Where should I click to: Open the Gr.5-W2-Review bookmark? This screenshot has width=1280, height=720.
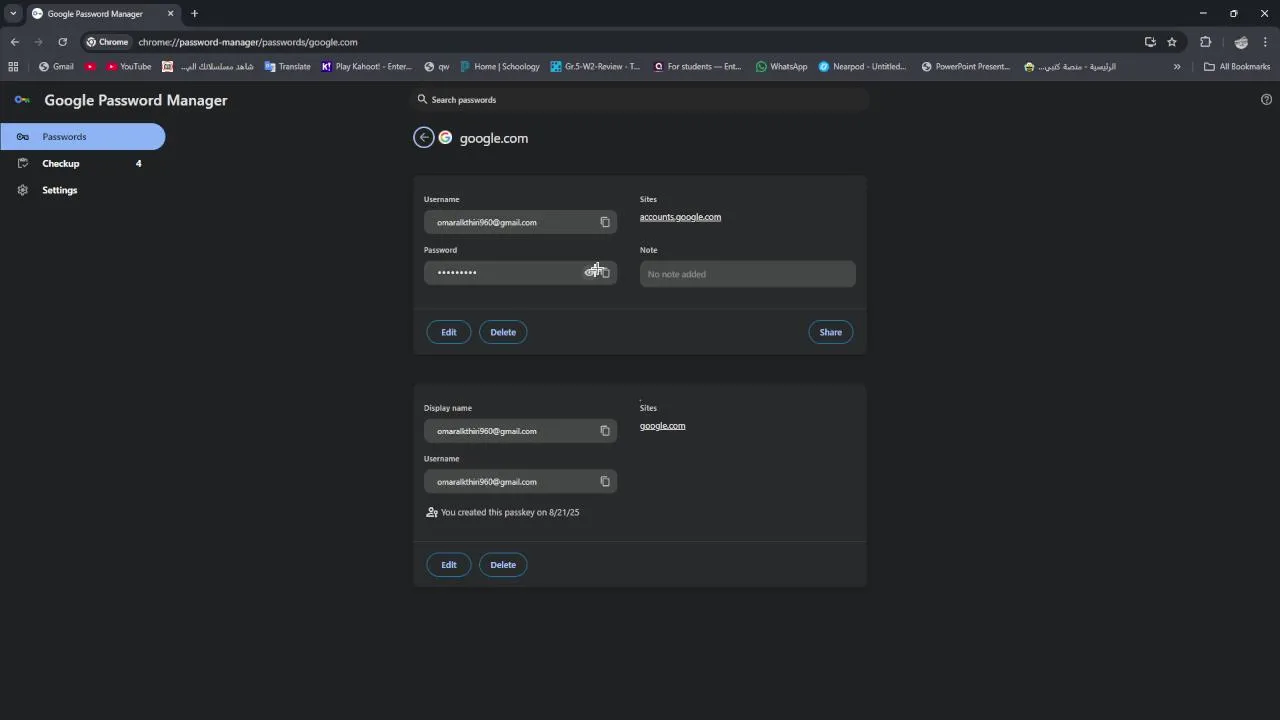pos(596,67)
